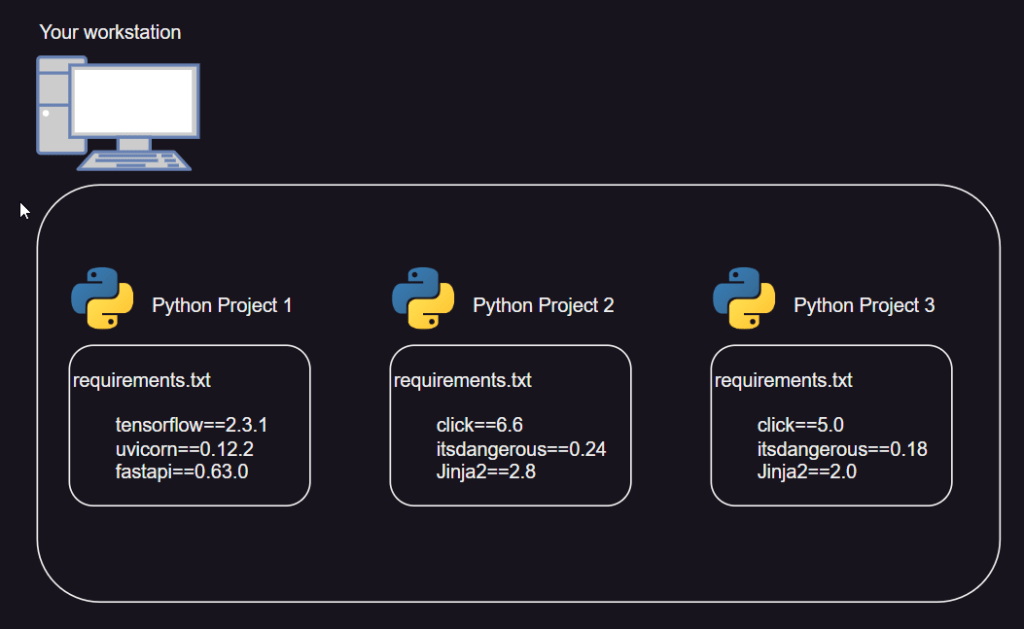Select requirements.txt heading in Project 1 box

(x=142, y=380)
